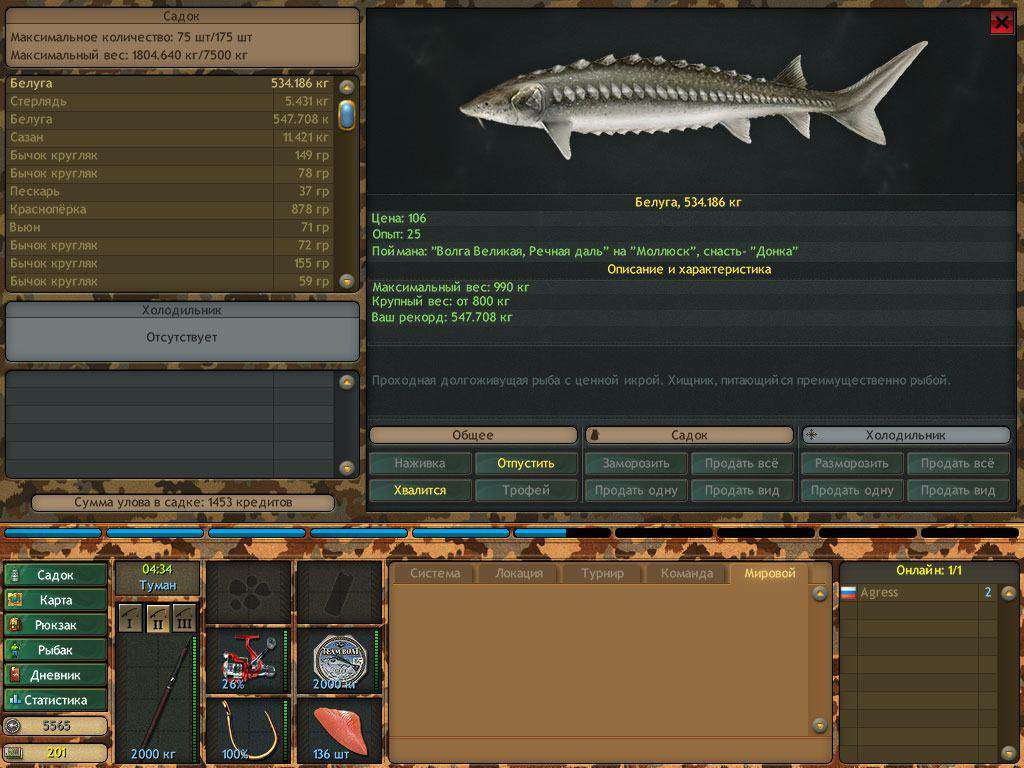
Task: Select the golden hook slot
Action: click(248, 729)
